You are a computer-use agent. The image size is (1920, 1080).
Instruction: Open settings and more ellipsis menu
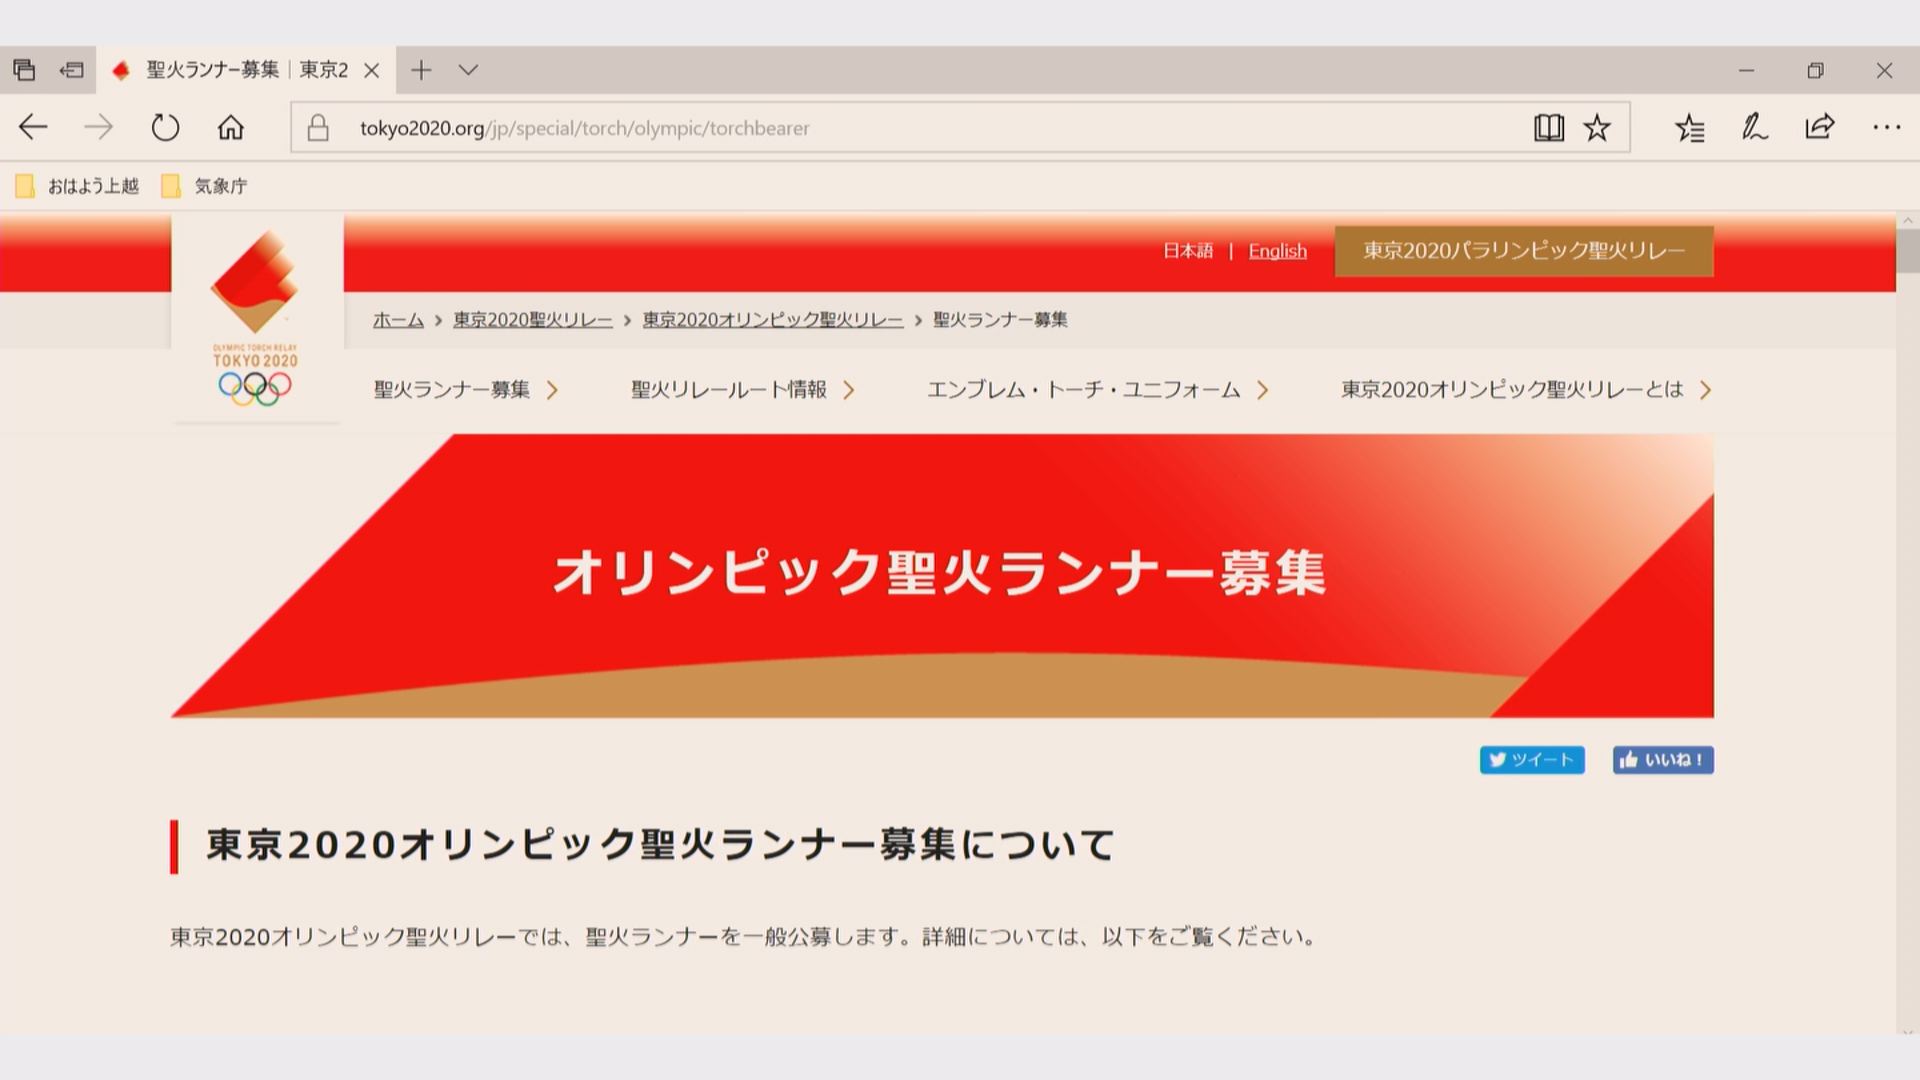pos(1886,128)
